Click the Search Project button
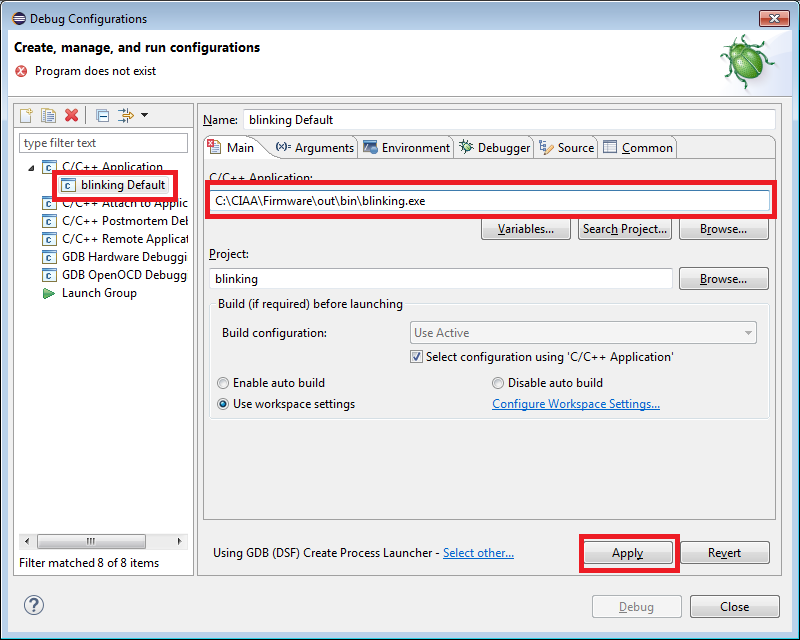800x640 pixels. point(624,229)
